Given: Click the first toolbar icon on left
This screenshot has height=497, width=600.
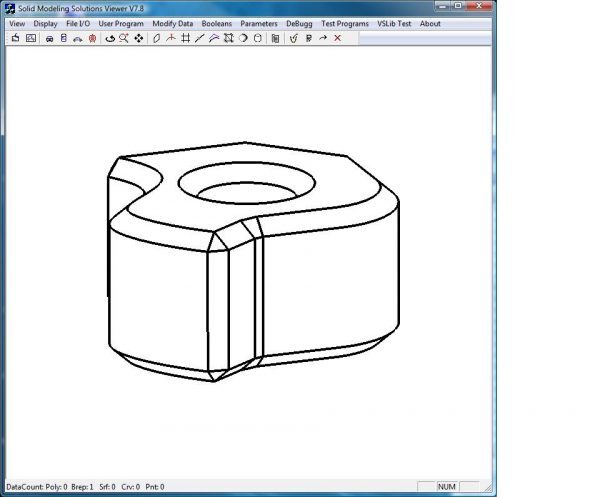Looking at the screenshot, I should coord(15,38).
